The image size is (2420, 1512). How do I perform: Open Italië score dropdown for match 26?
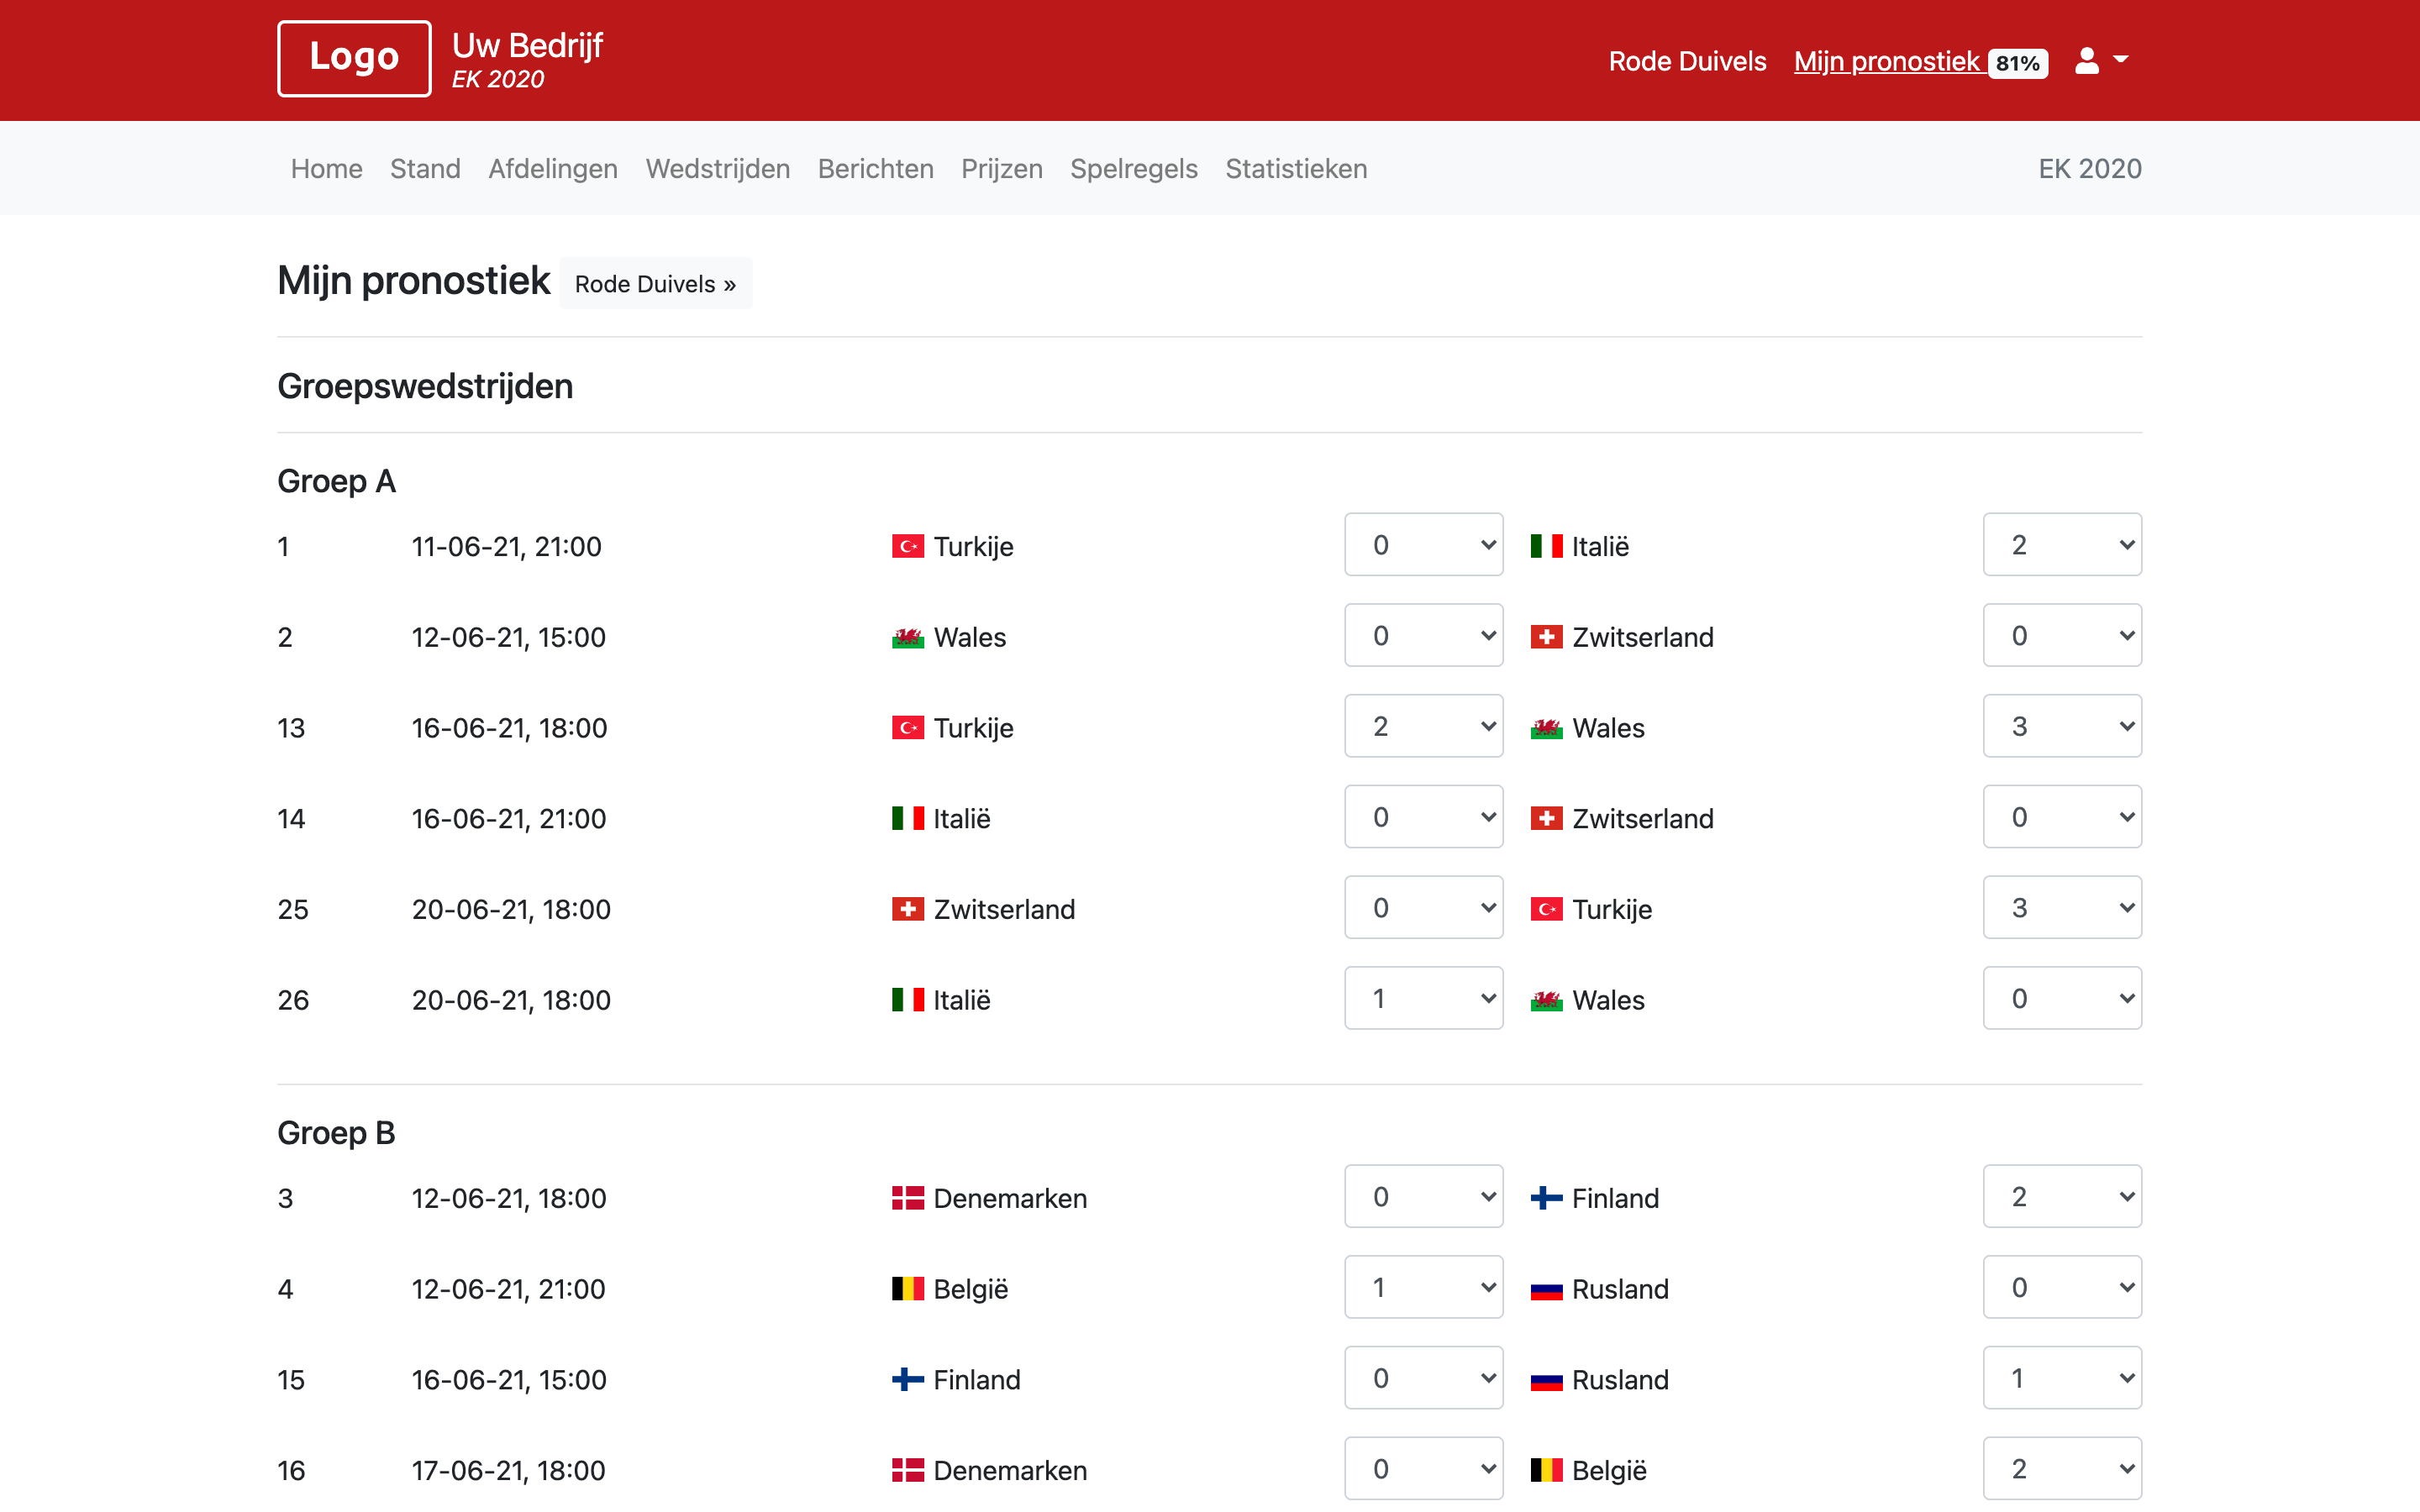(x=1423, y=999)
